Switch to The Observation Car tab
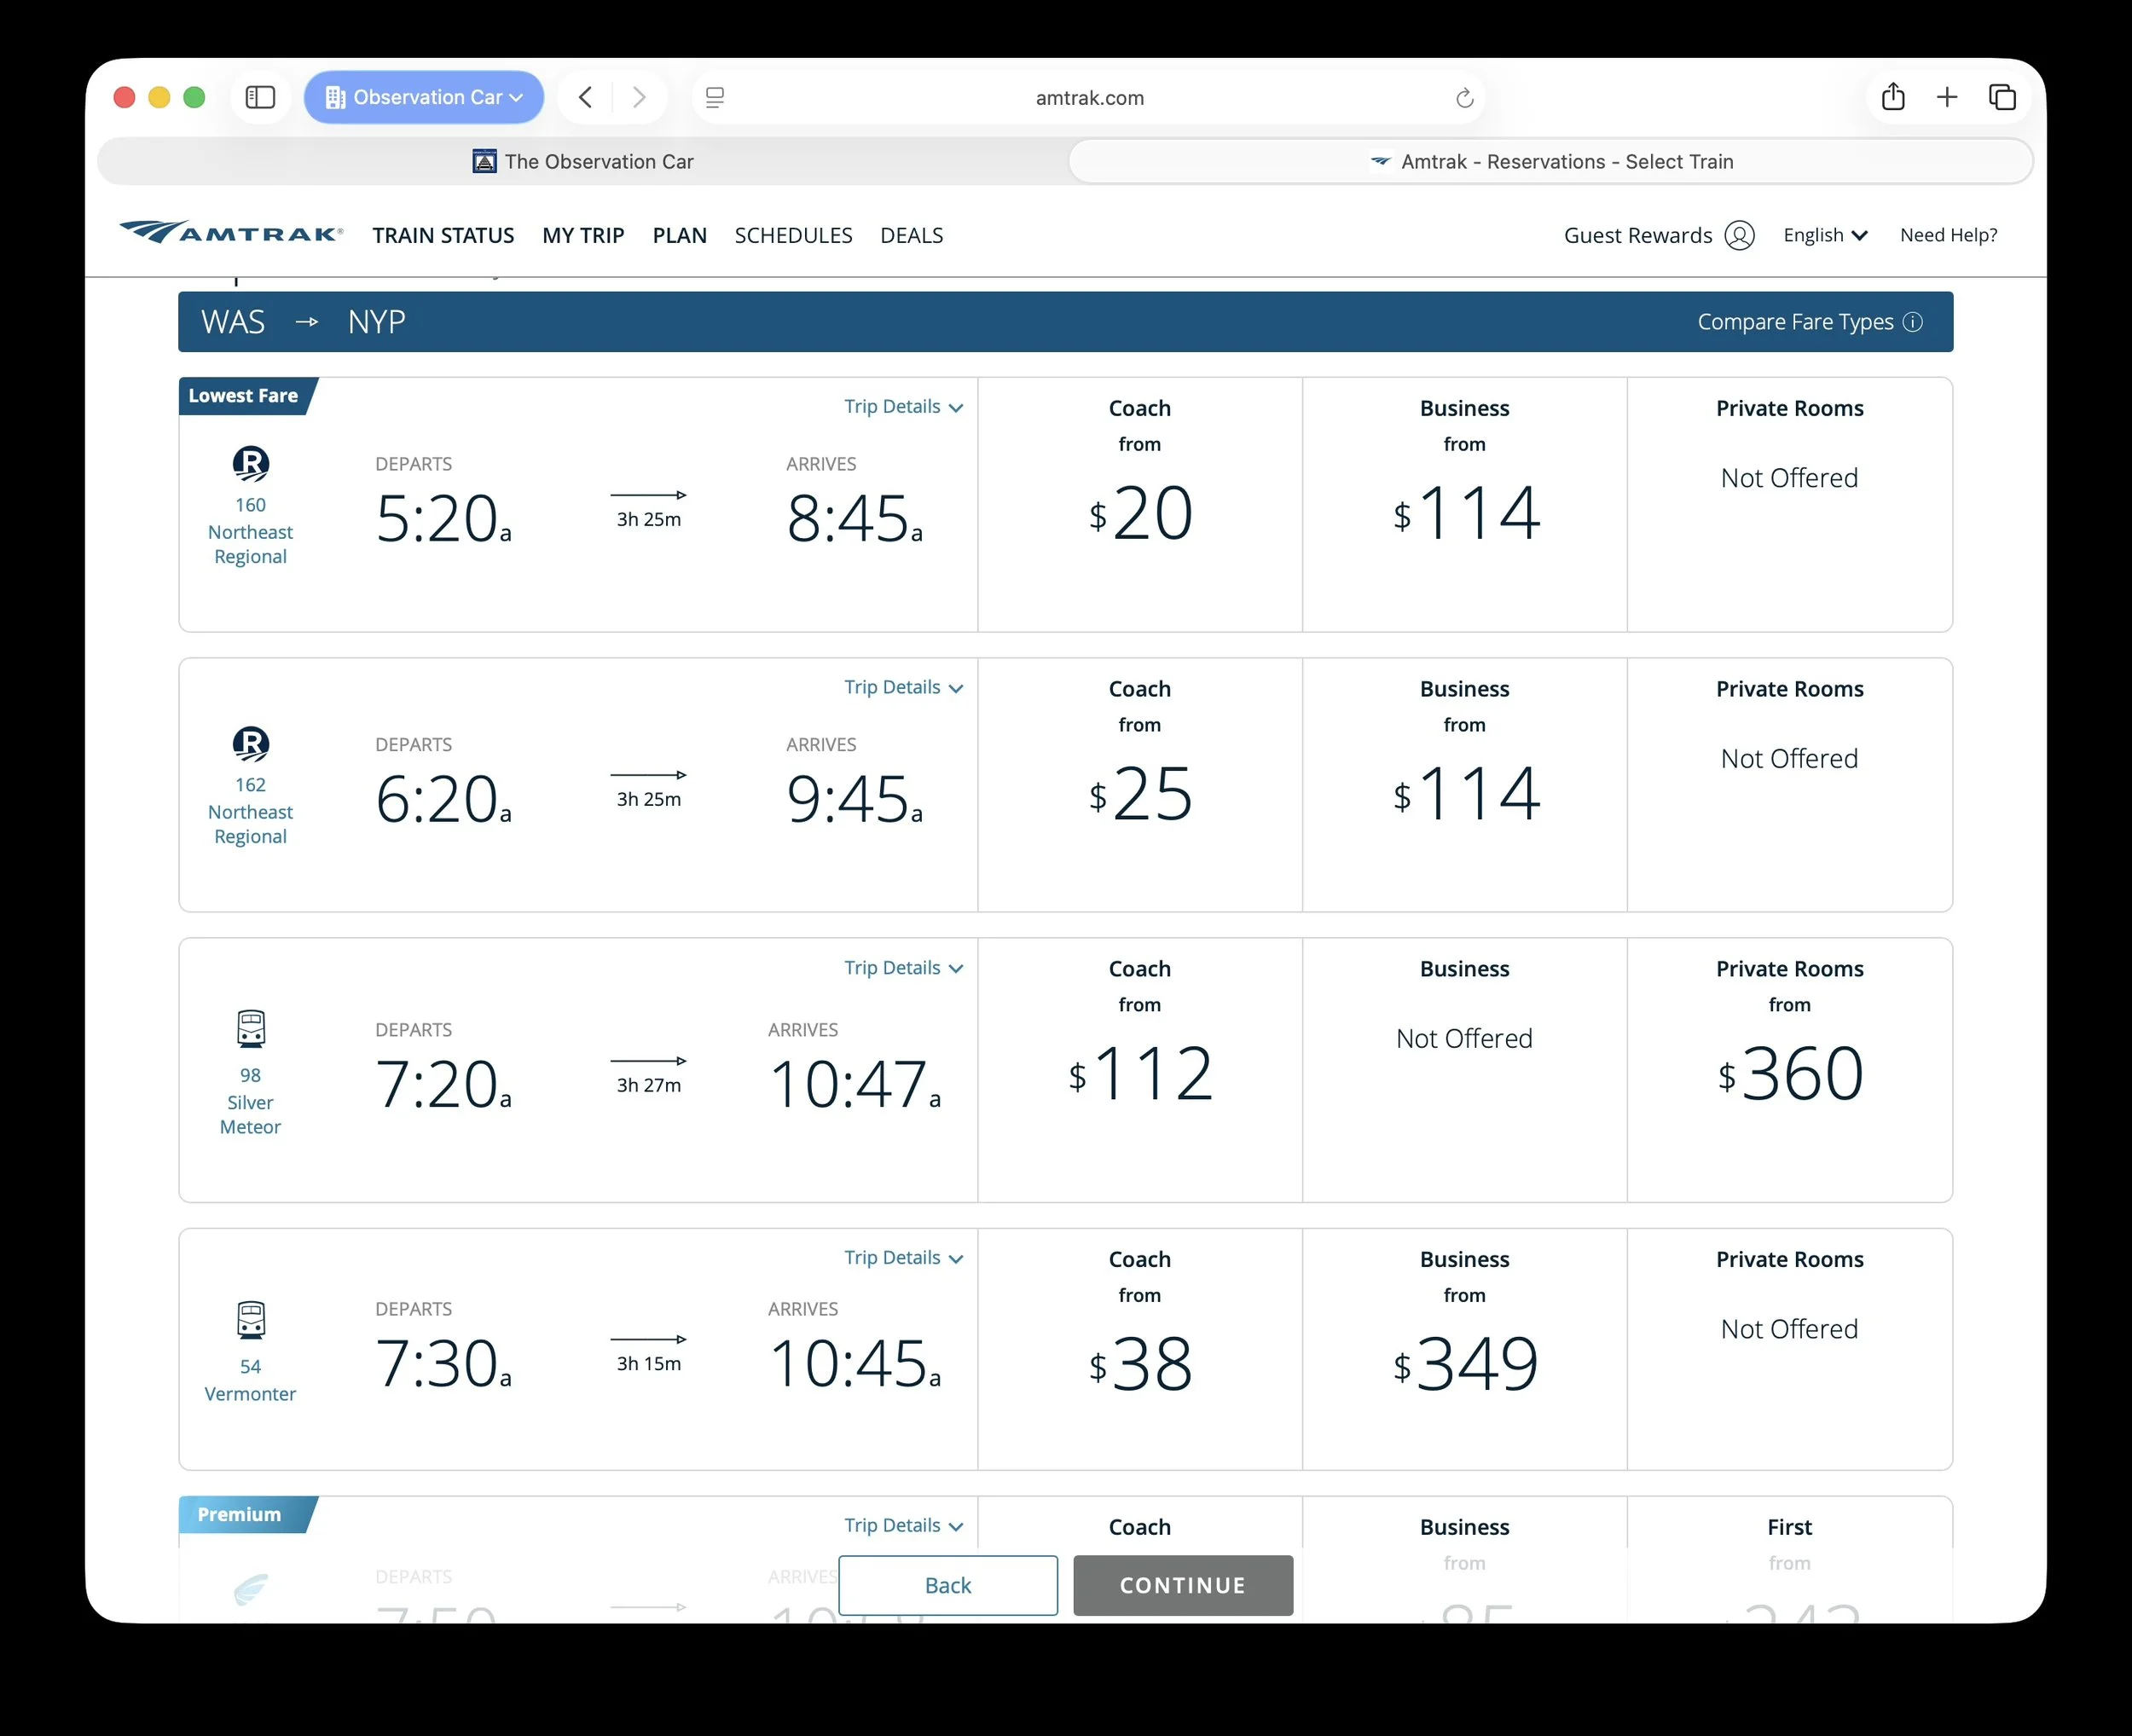This screenshot has width=2132, height=1736. point(583,162)
